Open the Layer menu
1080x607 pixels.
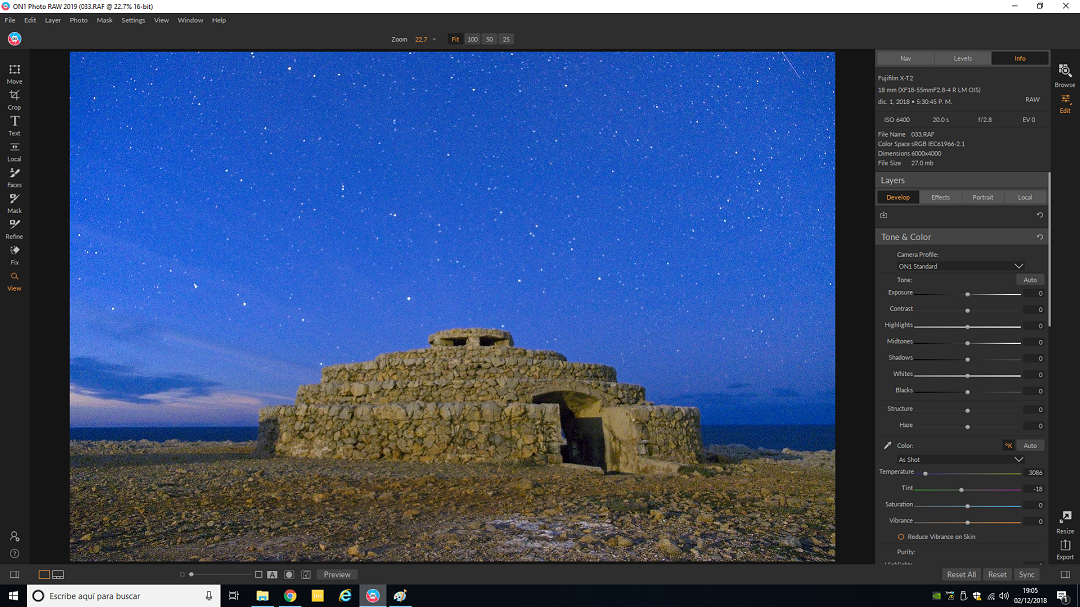pyautogui.click(x=53, y=20)
